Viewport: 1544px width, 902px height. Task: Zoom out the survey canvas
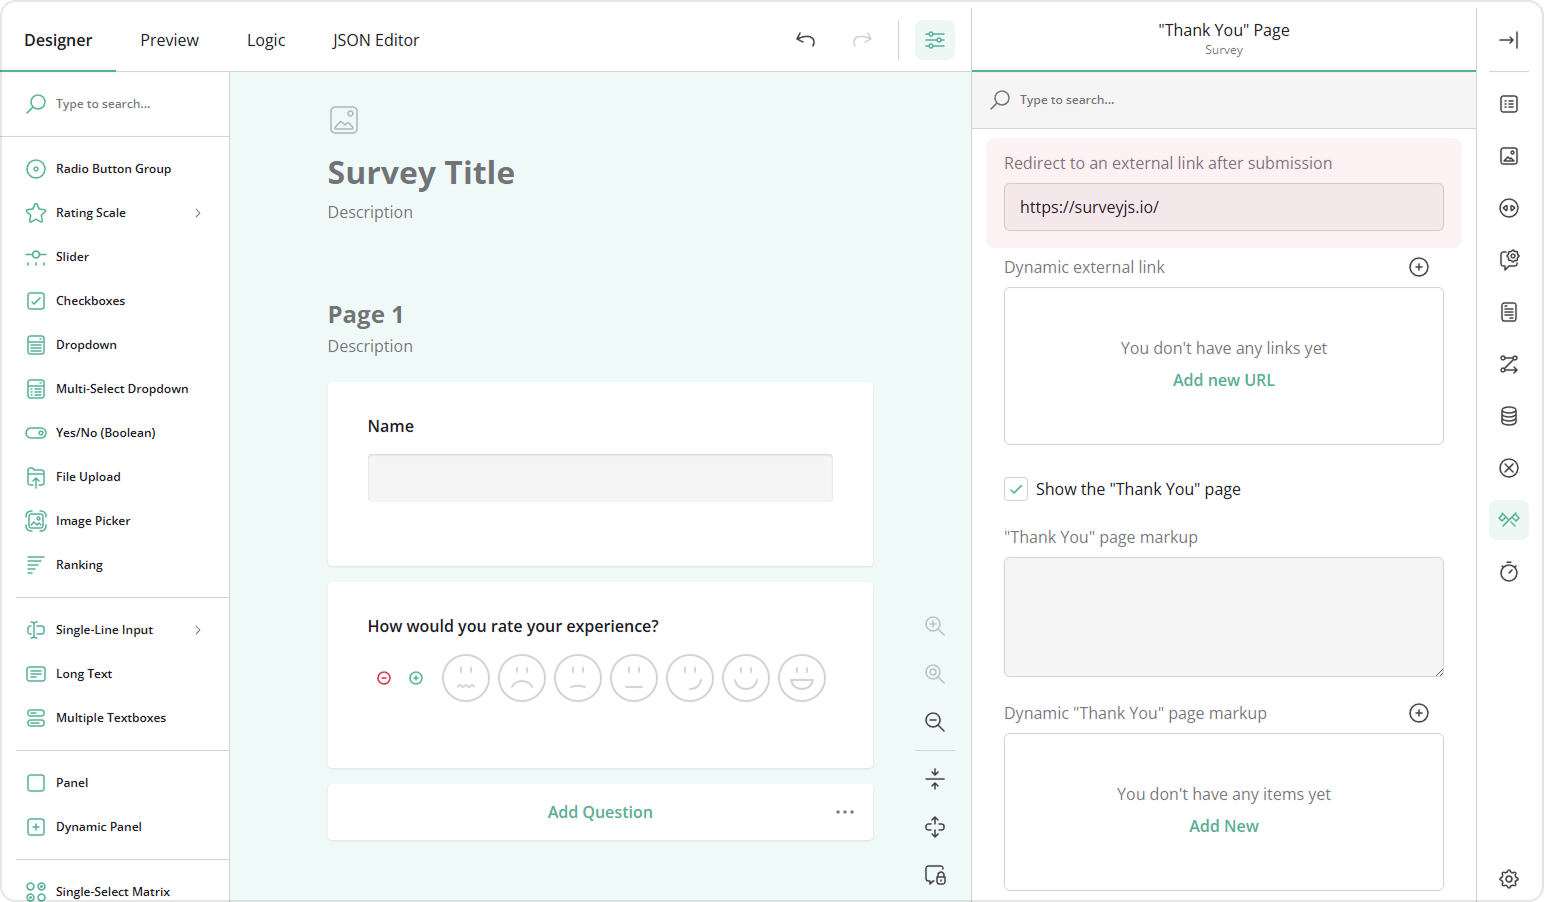(934, 722)
